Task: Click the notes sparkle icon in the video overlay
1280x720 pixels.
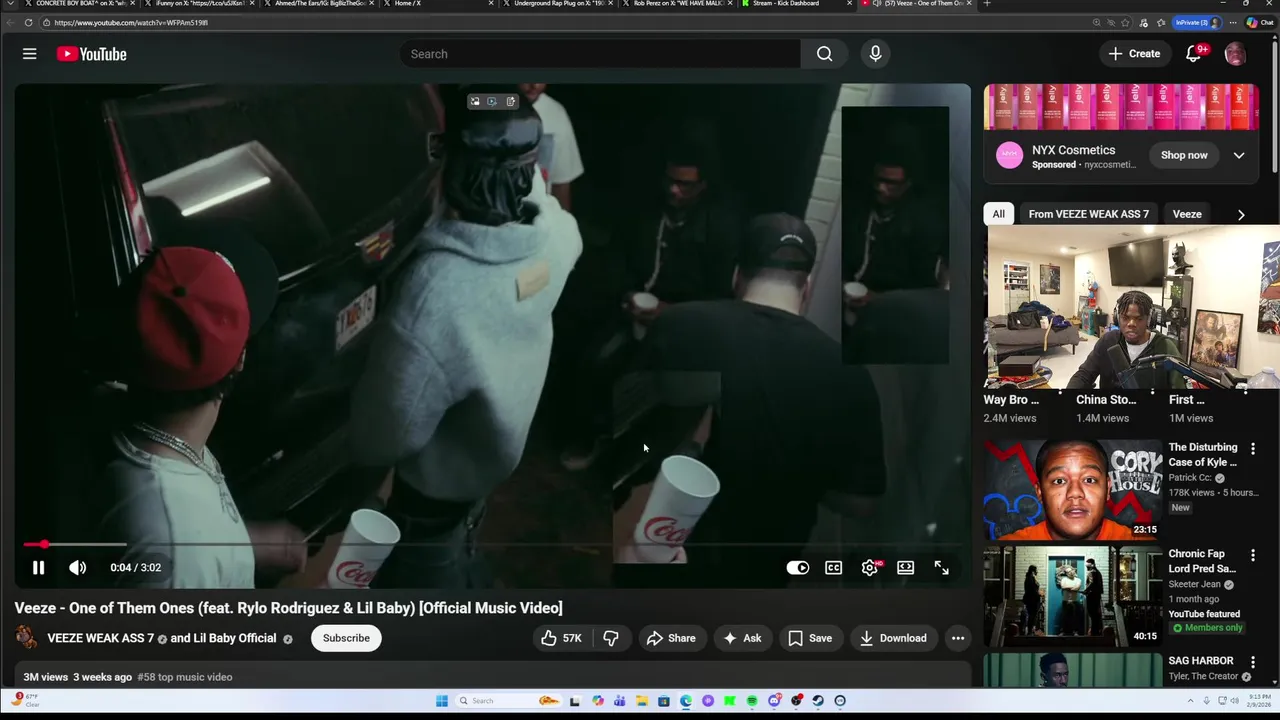Action: [x=510, y=101]
